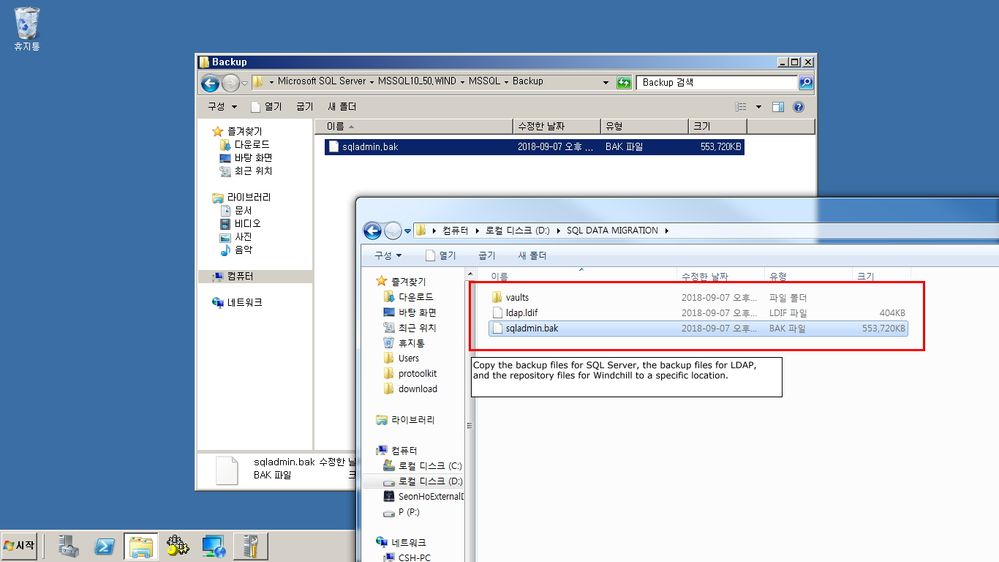Viewport: 999px width, 562px height.
Task: Go back in SQL DATA MIGRATION window
Action: 373,231
